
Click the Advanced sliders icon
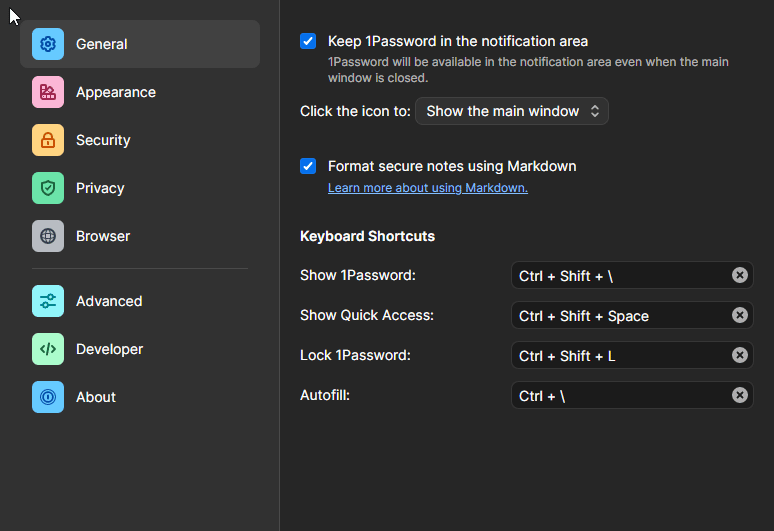coord(48,301)
